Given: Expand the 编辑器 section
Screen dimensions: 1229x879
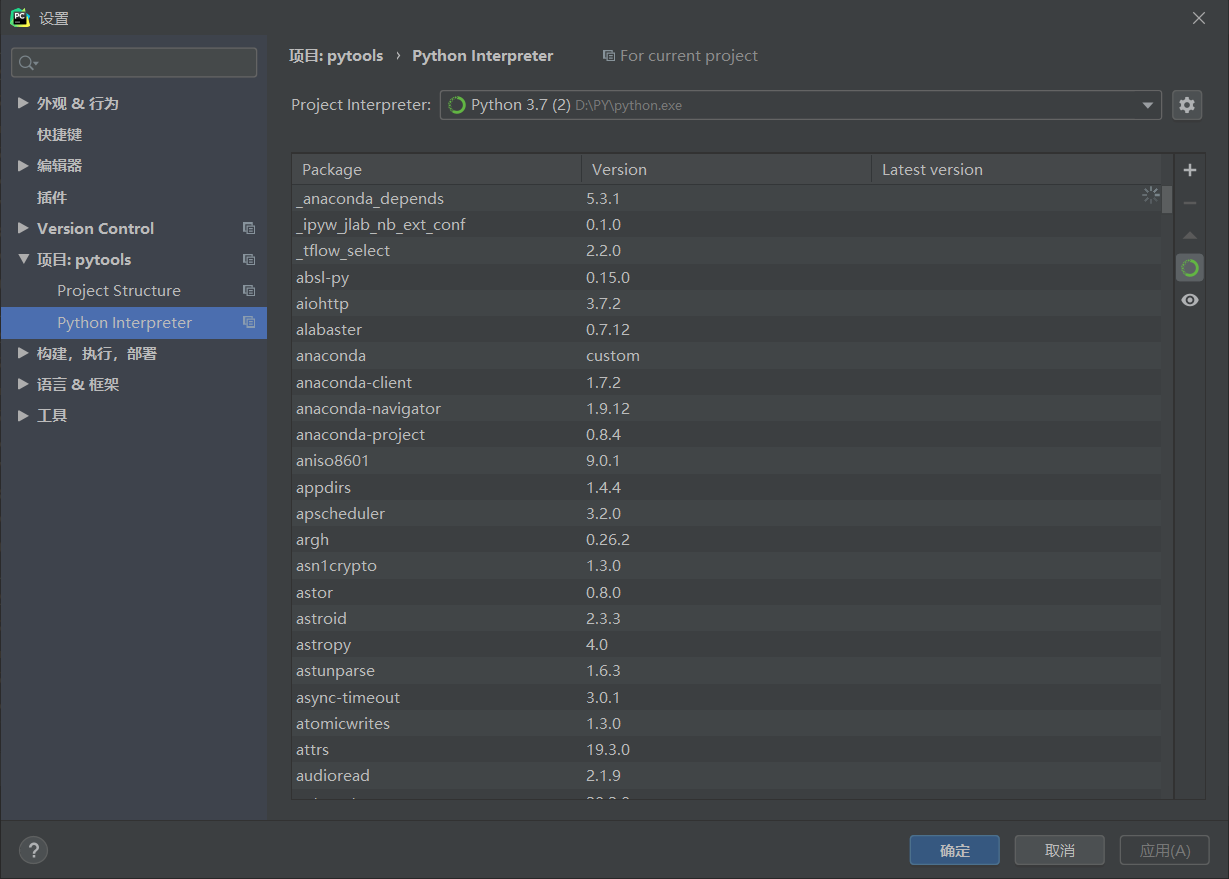Looking at the screenshot, I should coord(23,165).
